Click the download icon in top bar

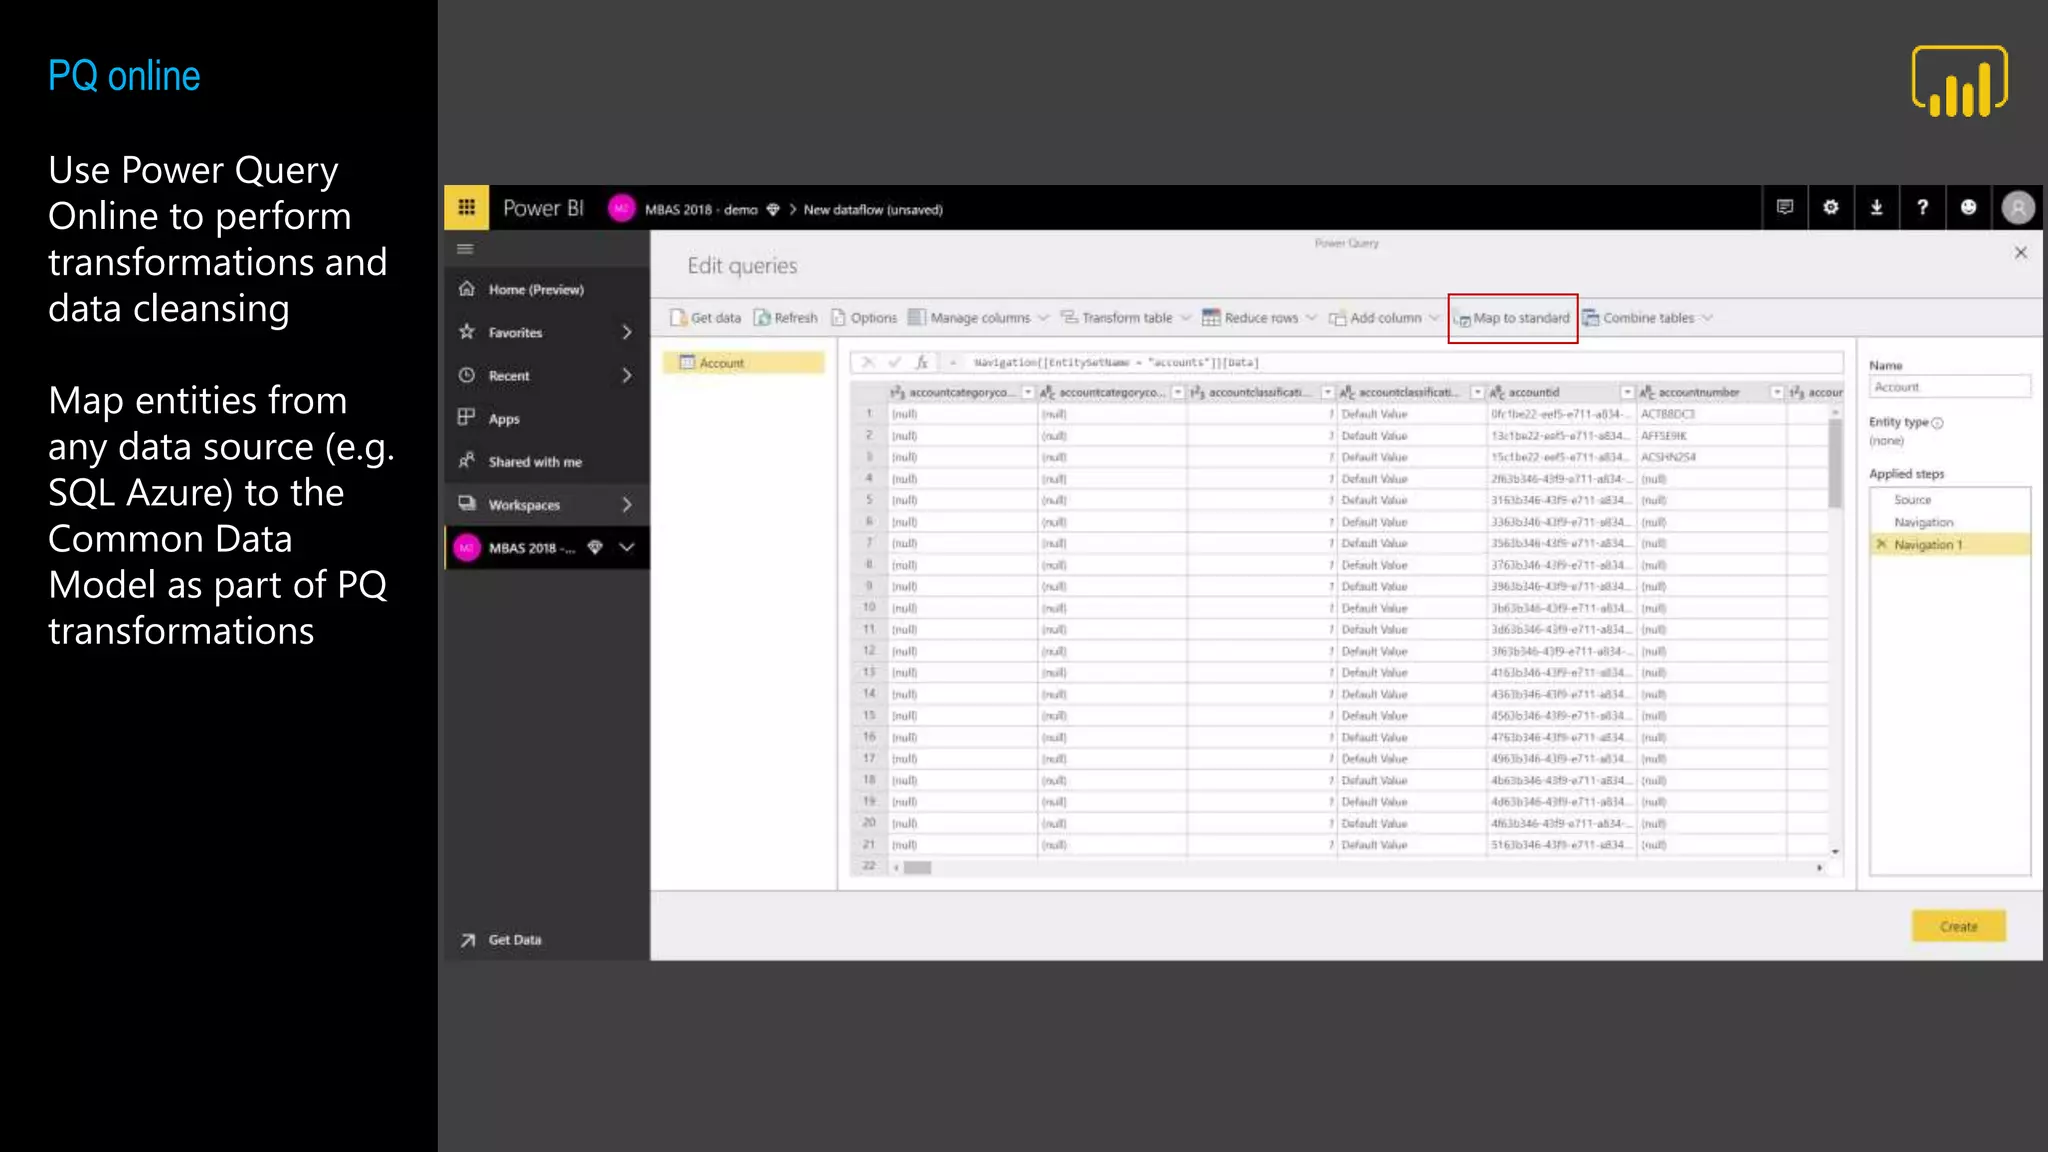click(1877, 207)
